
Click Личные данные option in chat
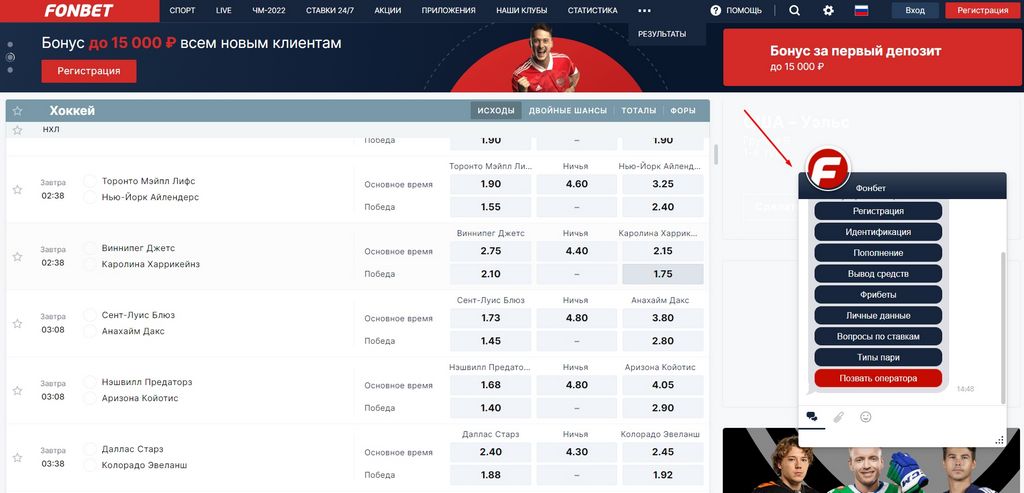point(878,315)
